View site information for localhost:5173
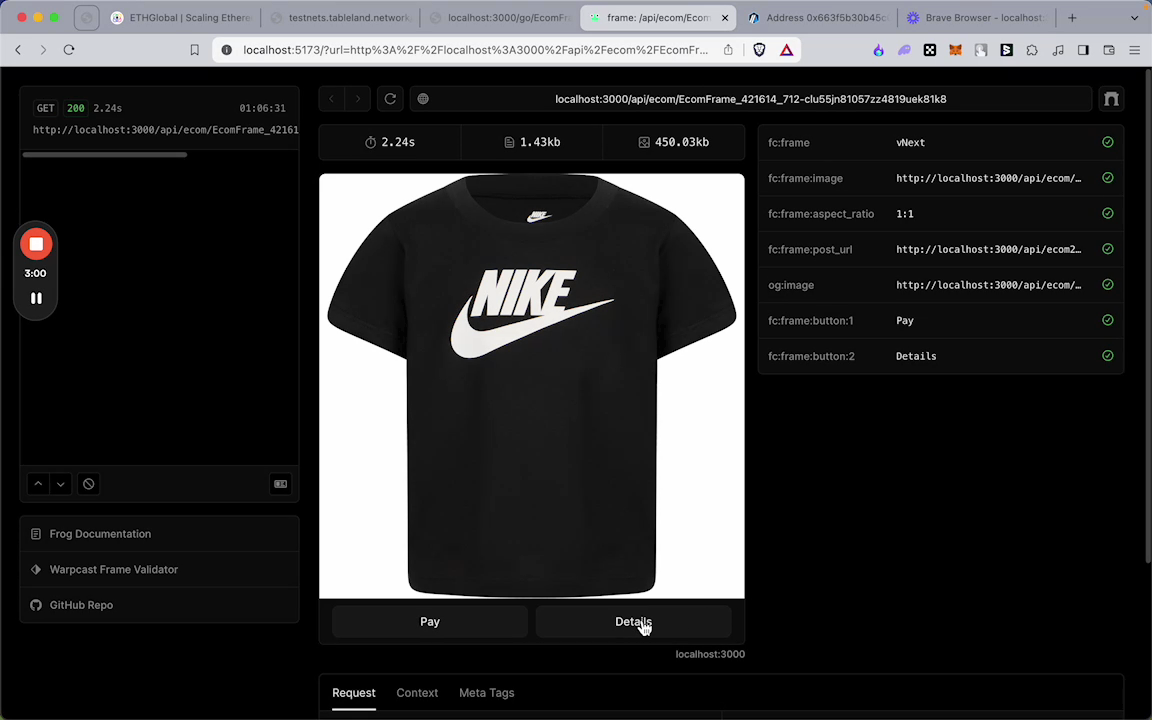The height and width of the screenshot is (720, 1152). point(227,50)
